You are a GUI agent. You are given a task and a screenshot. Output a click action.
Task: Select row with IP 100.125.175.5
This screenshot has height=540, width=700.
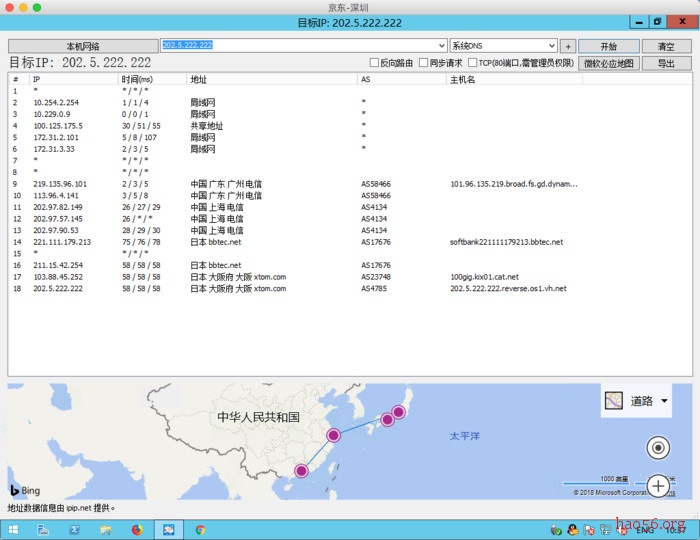coord(350,126)
